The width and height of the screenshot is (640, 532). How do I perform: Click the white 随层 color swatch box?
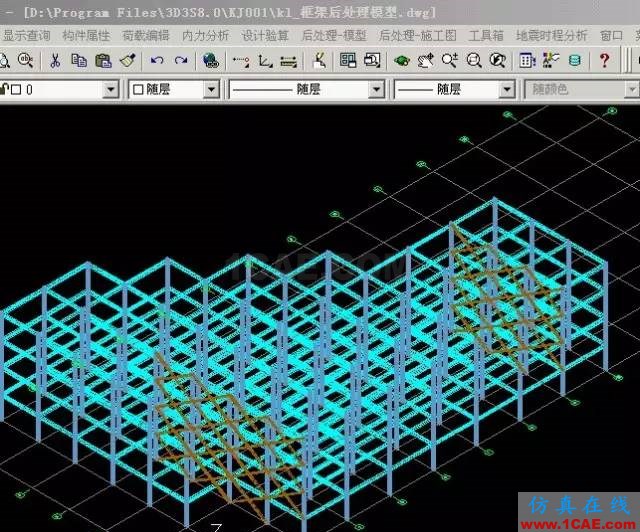point(138,89)
